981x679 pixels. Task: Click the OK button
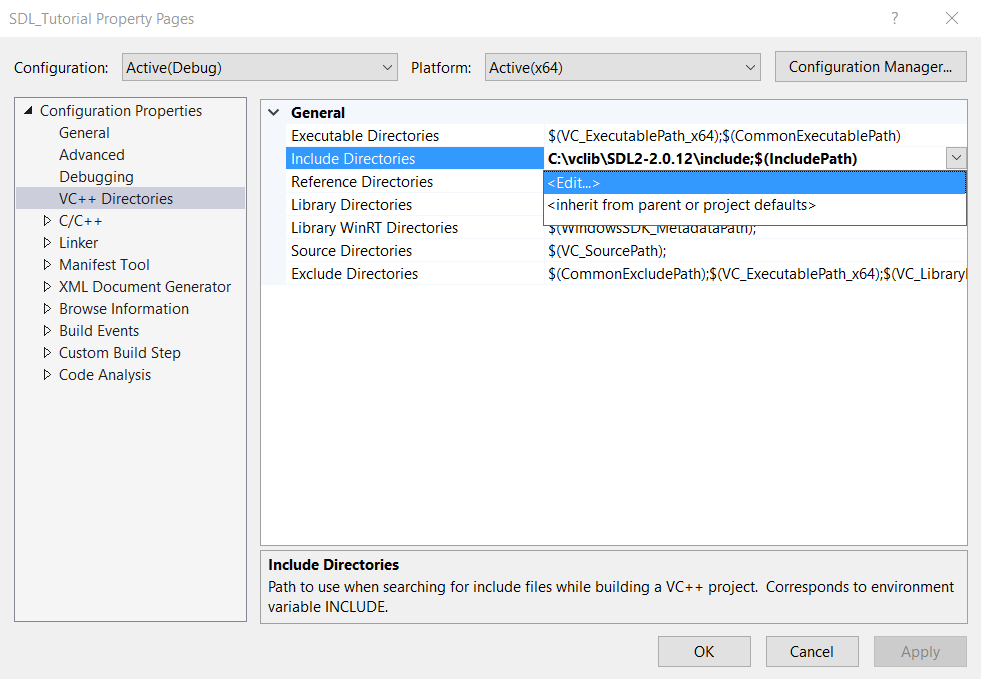tap(704, 651)
